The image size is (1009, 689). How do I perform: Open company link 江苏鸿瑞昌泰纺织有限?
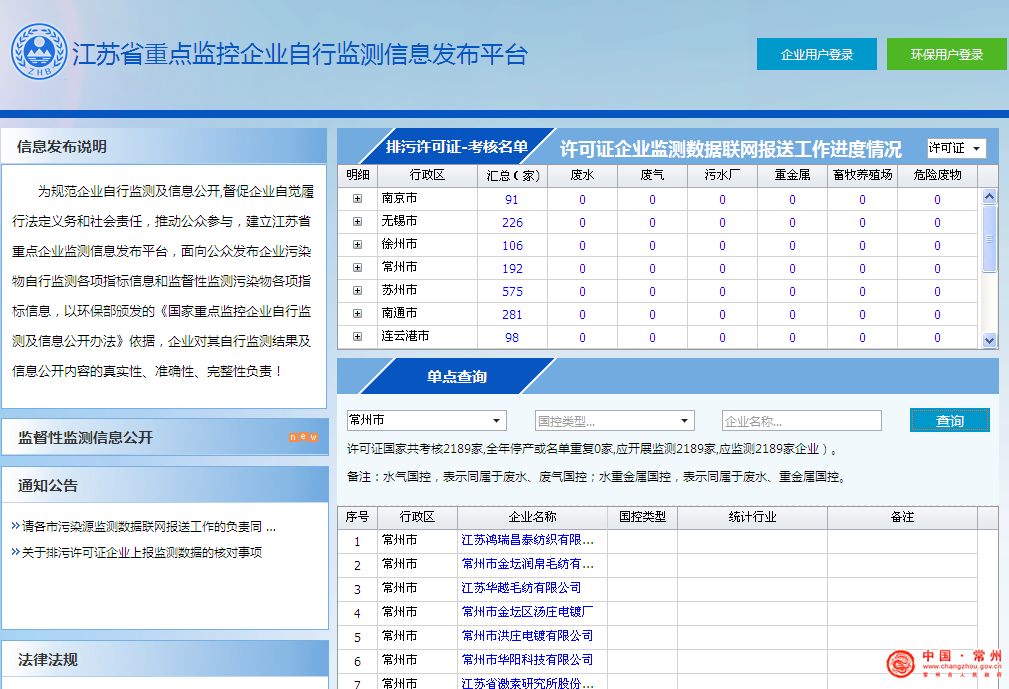pyautogui.click(x=527, y=540)
